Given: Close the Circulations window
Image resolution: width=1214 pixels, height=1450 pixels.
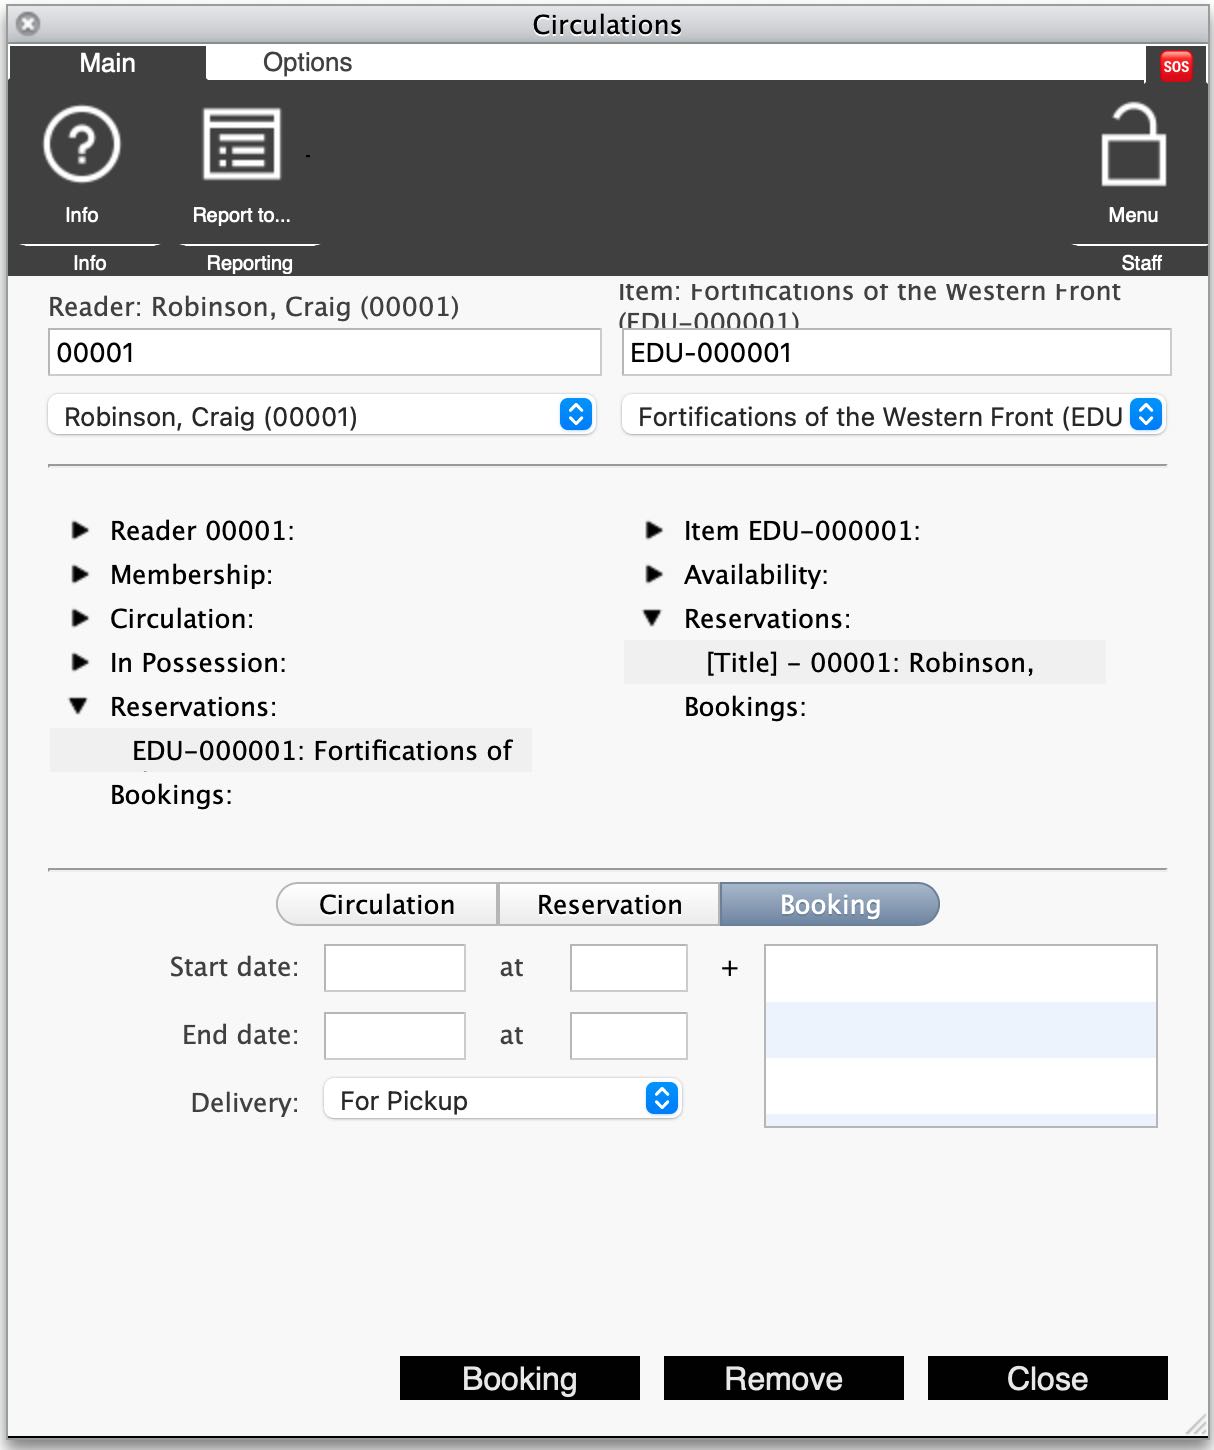Looking at the screenshot, I should point(29,23).
